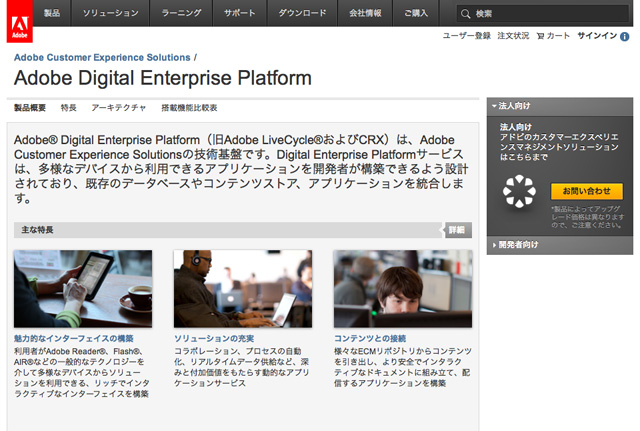Collapse the 法人向け sidebar section
Viewport: 640px width, 431px height.
point(560,106)
